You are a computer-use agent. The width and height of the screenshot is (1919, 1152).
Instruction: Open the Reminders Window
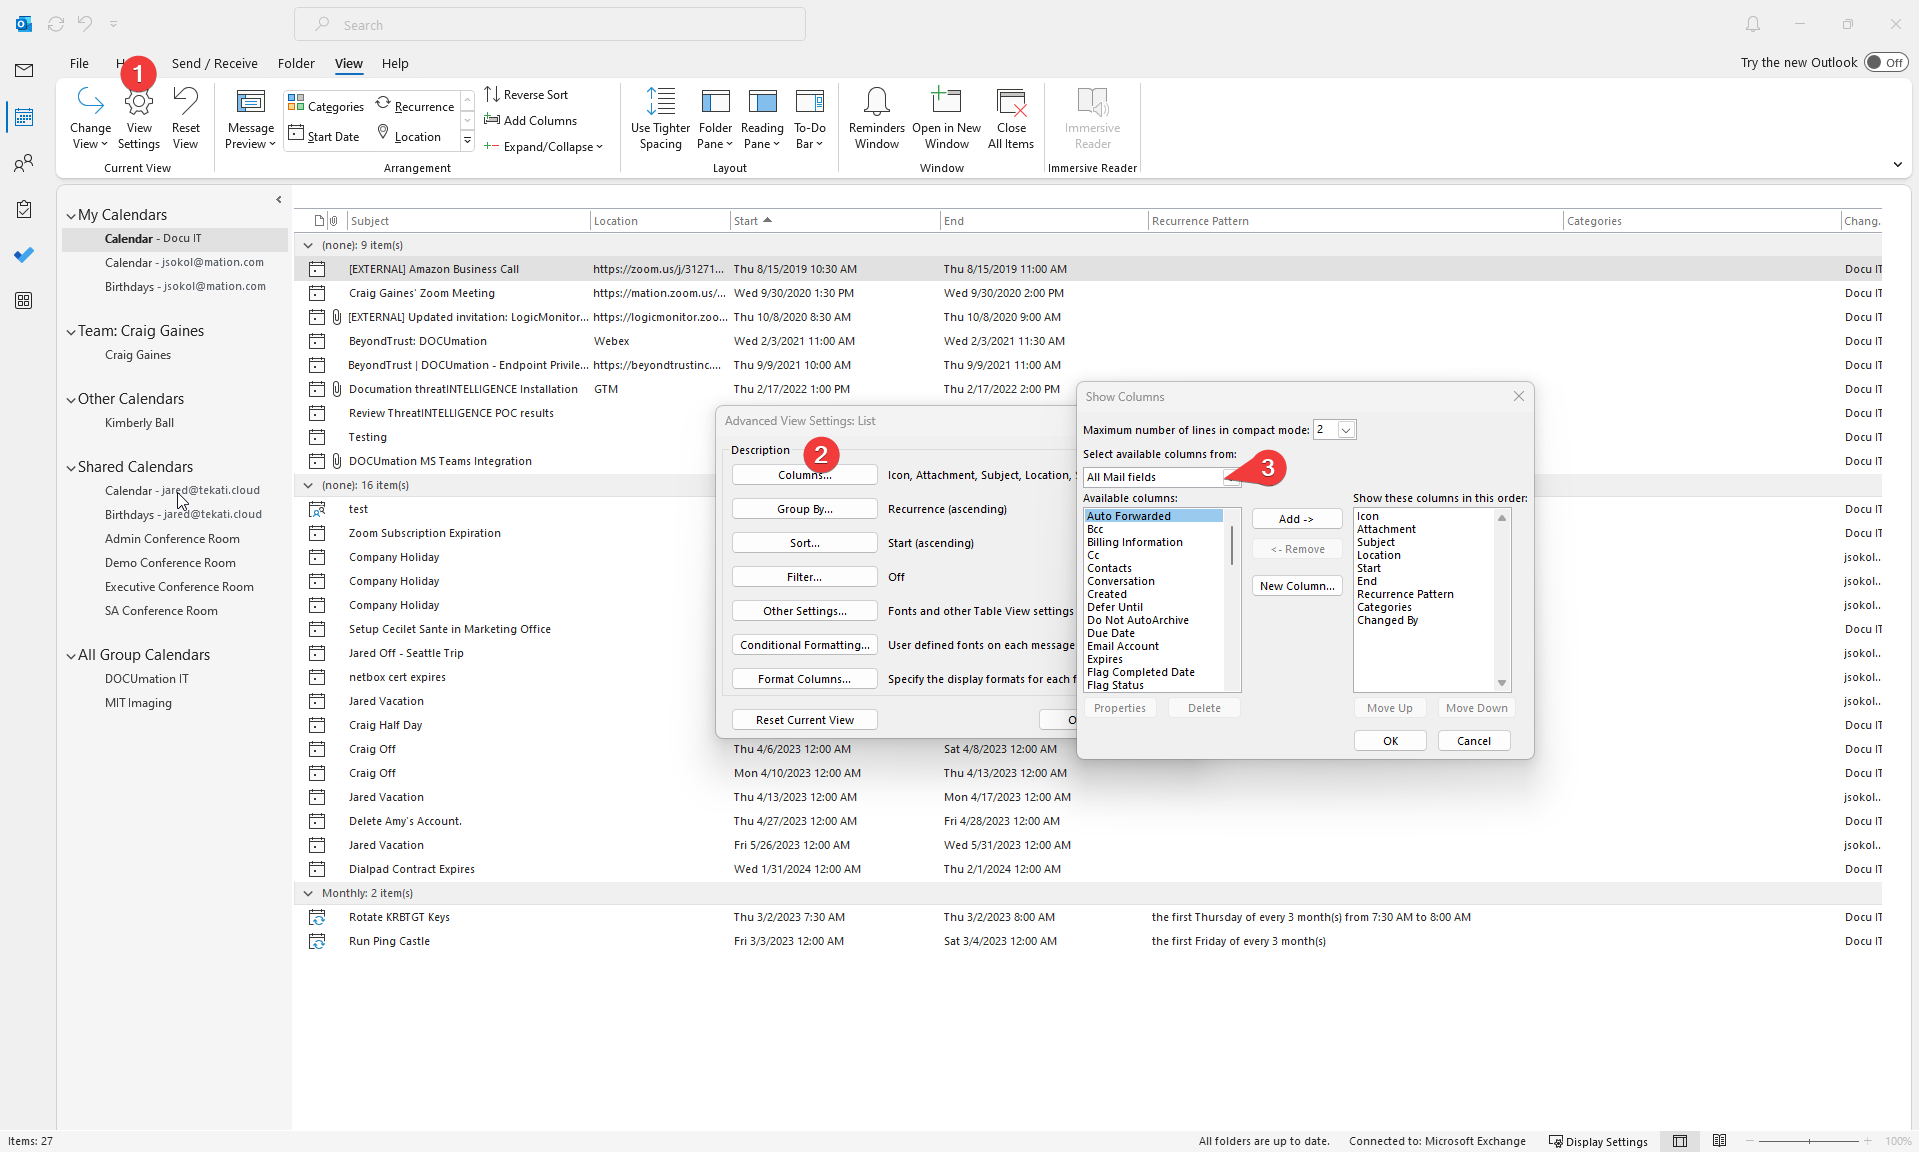pos(877,119)
